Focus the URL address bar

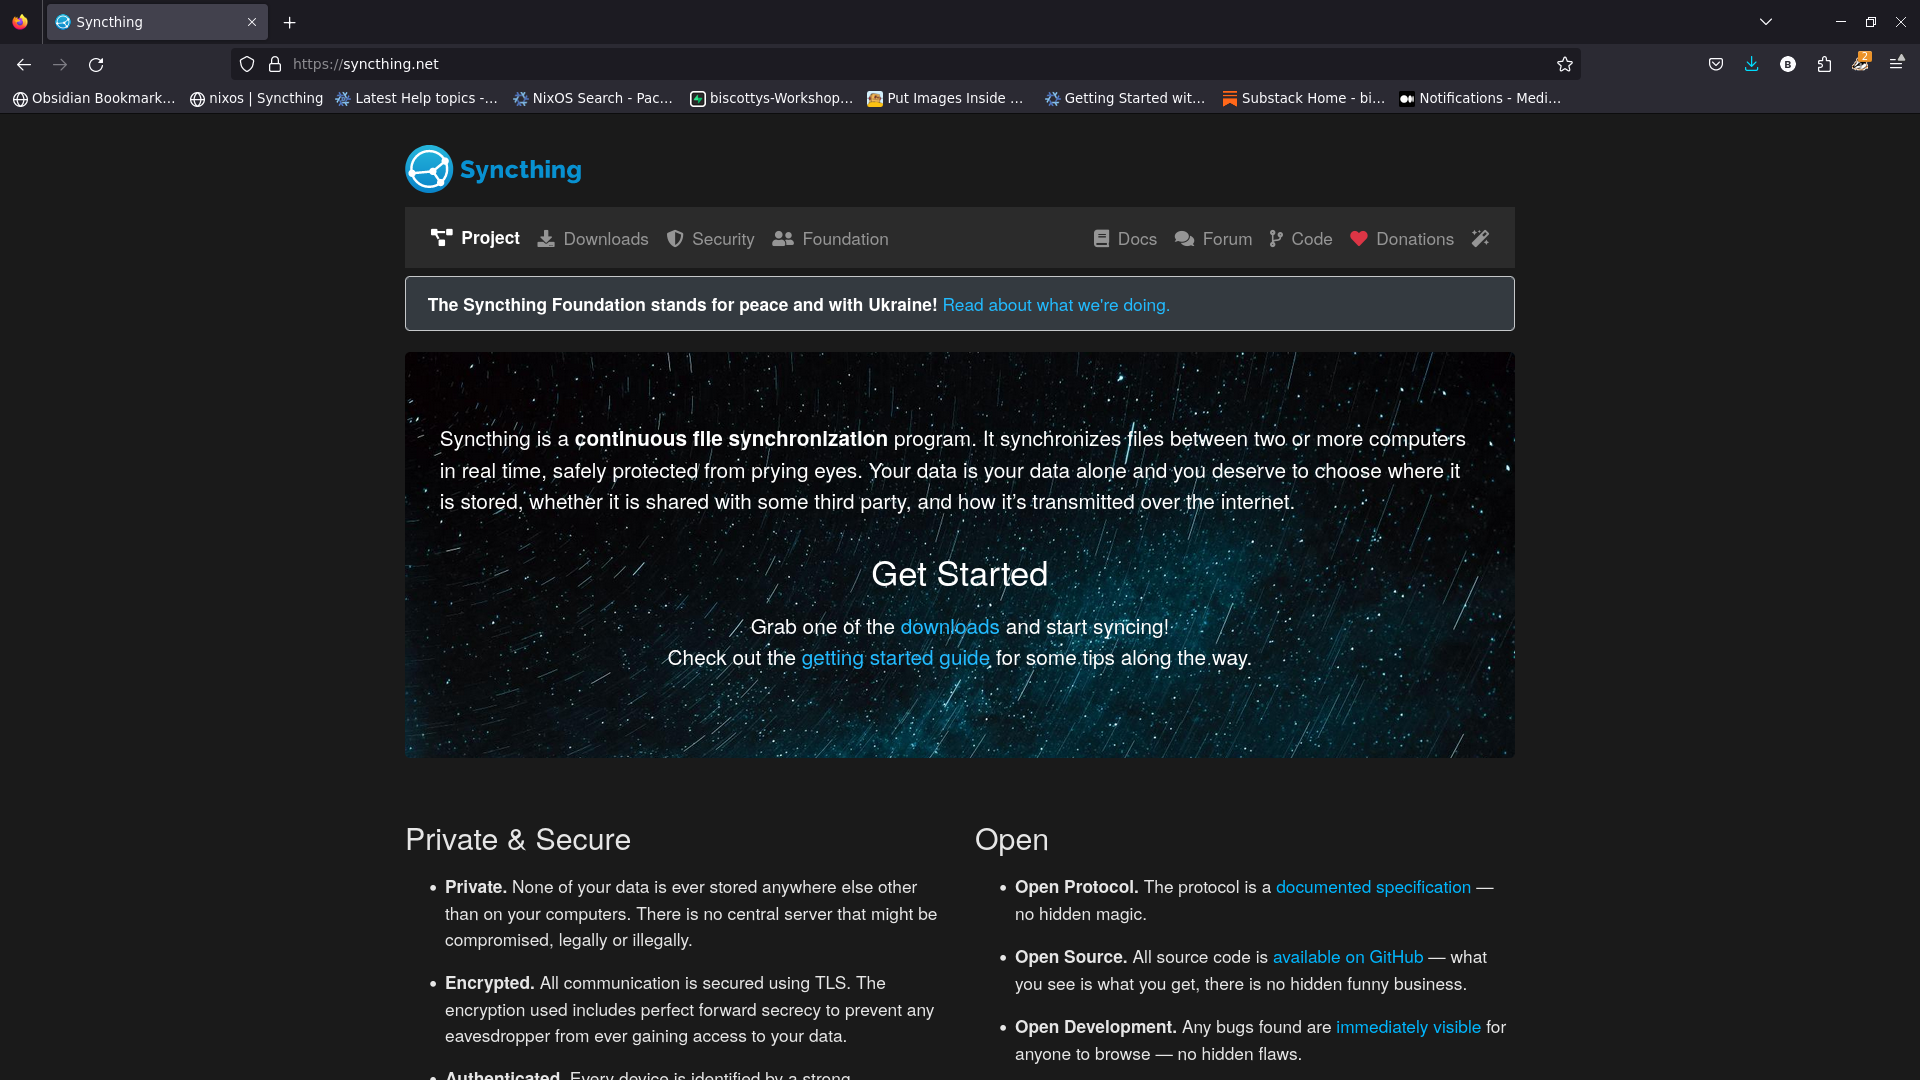[x=905, y=64]
